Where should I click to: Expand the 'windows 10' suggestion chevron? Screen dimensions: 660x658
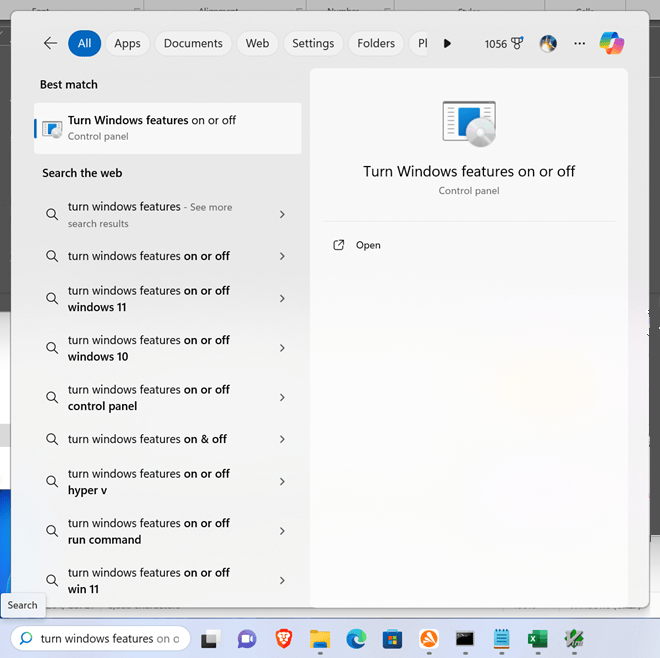coord(282,348)
